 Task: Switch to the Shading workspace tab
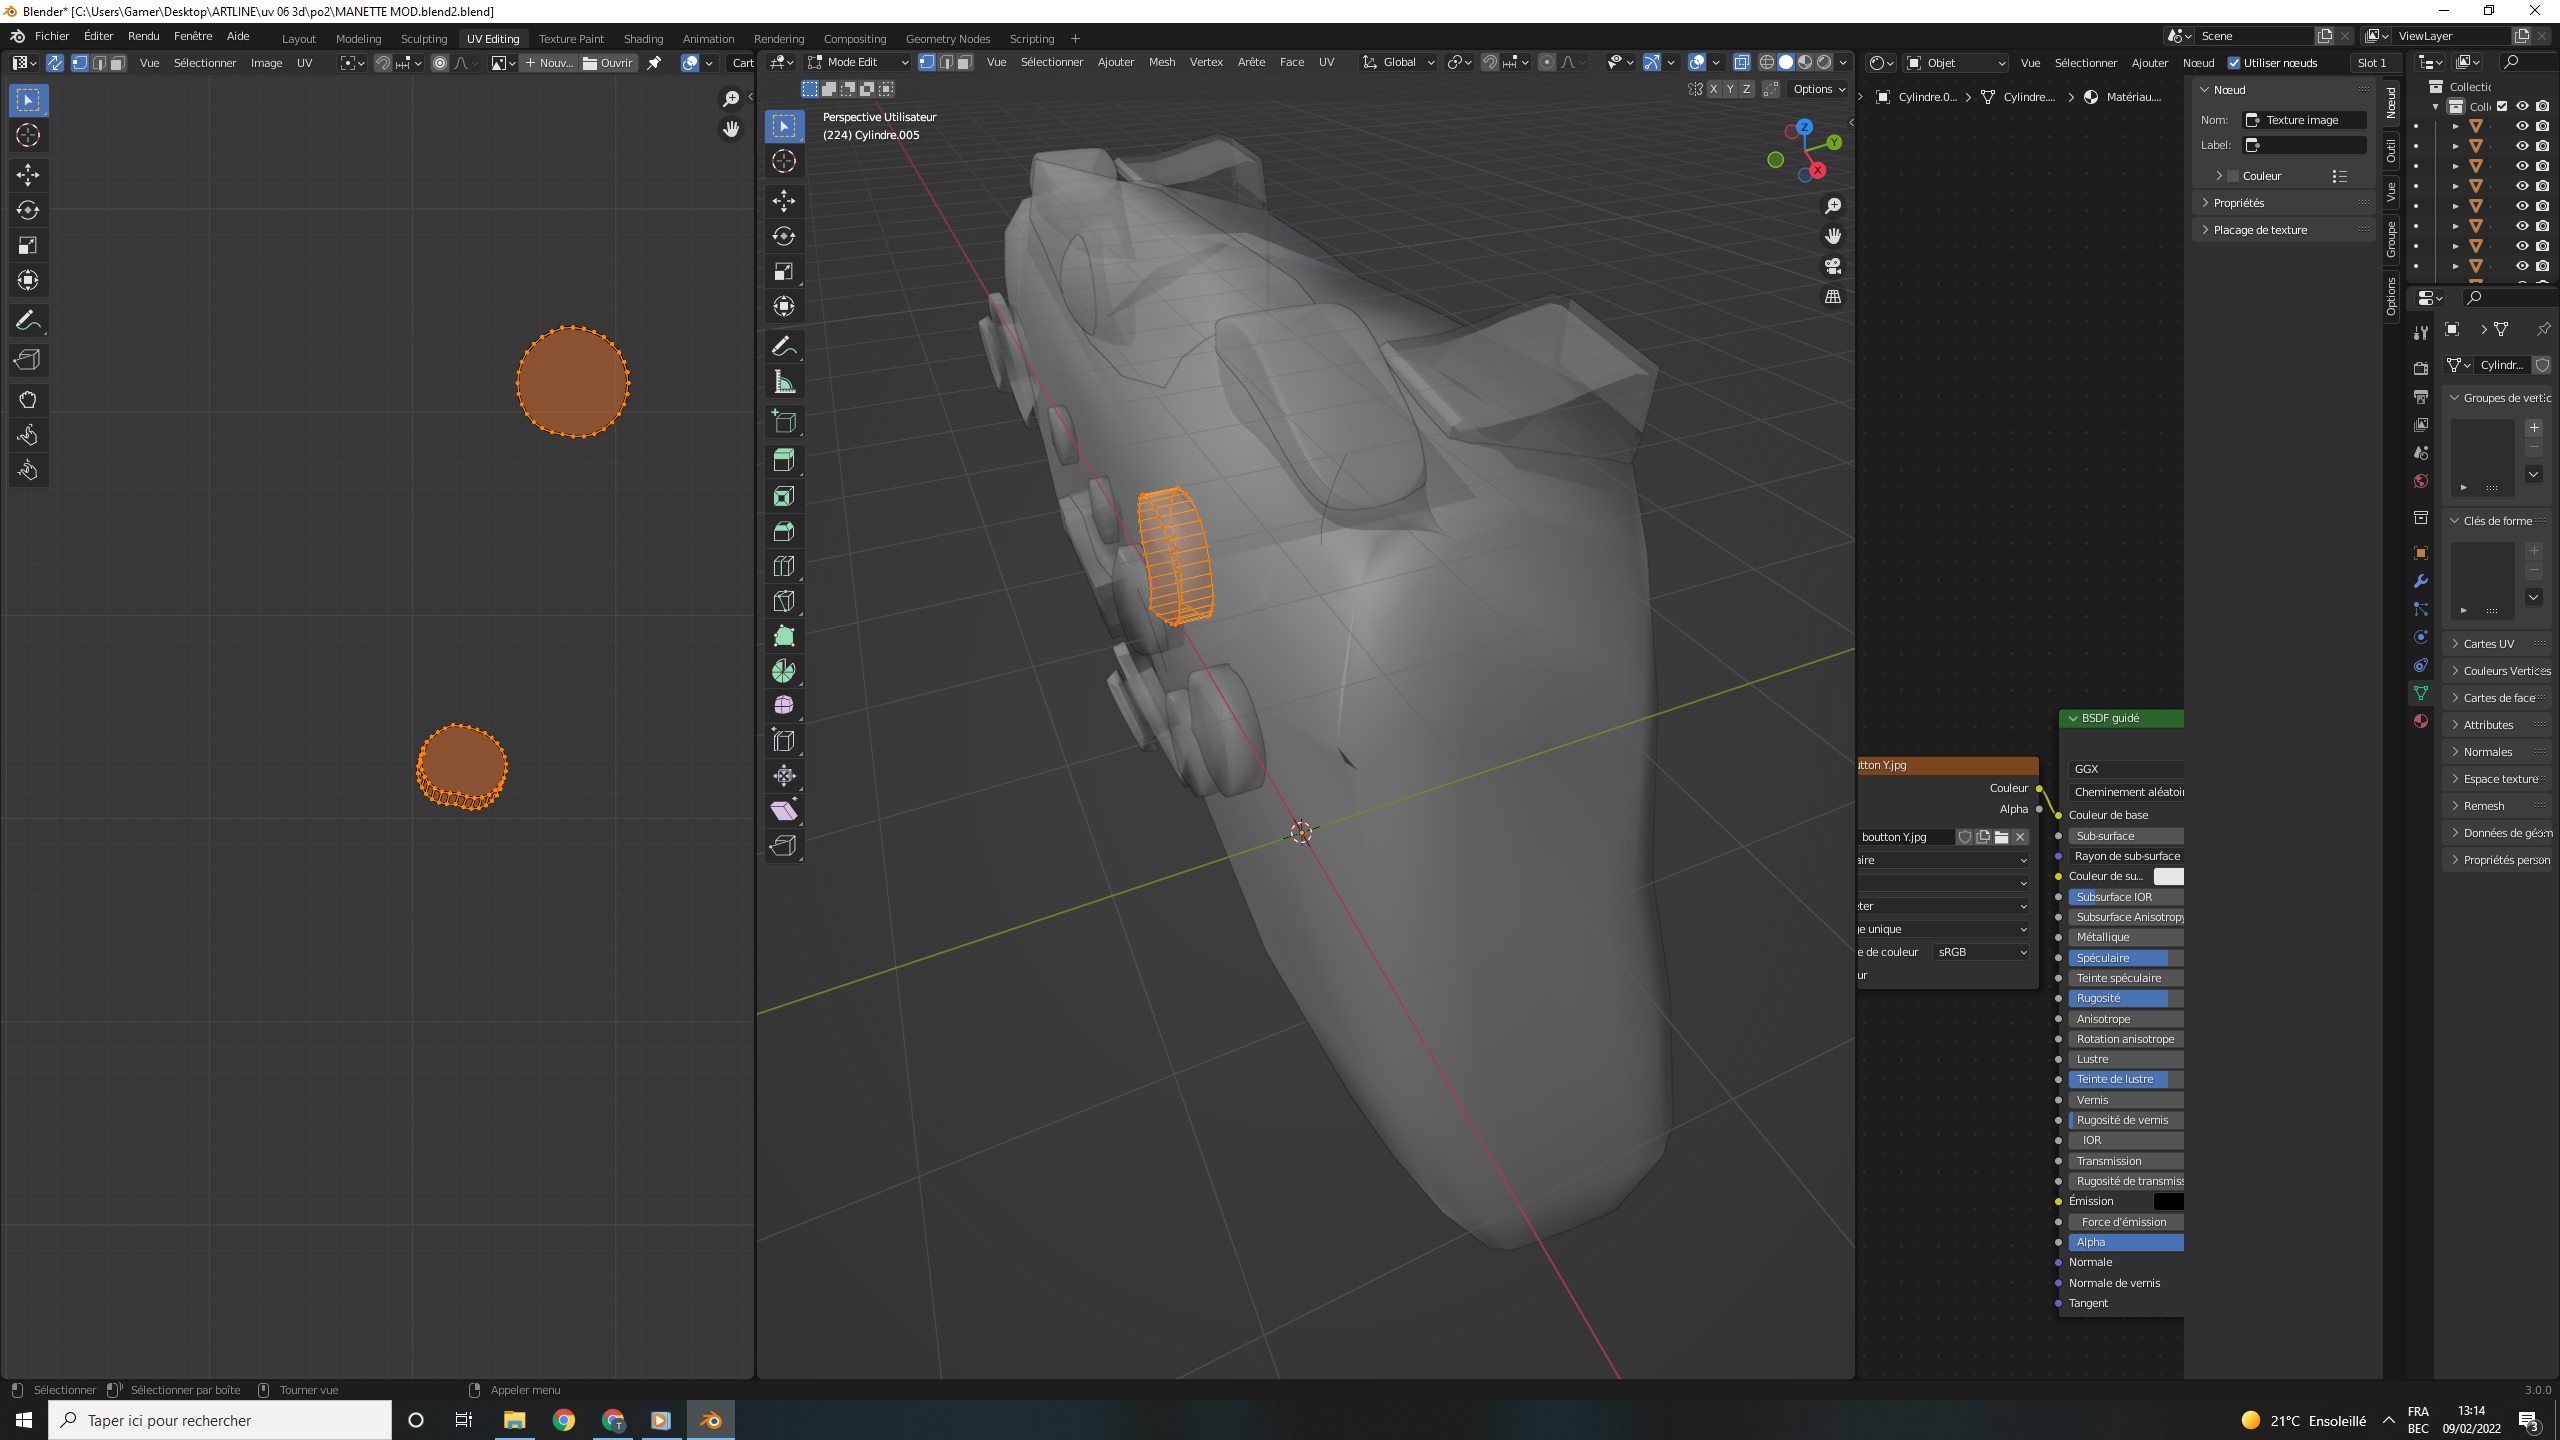pos(643,39)
